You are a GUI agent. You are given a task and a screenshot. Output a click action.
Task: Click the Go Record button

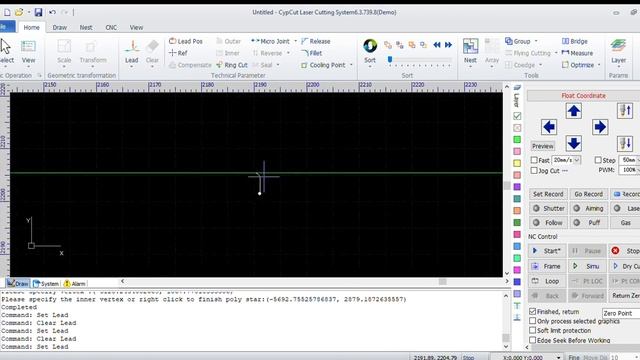(588, 194)
